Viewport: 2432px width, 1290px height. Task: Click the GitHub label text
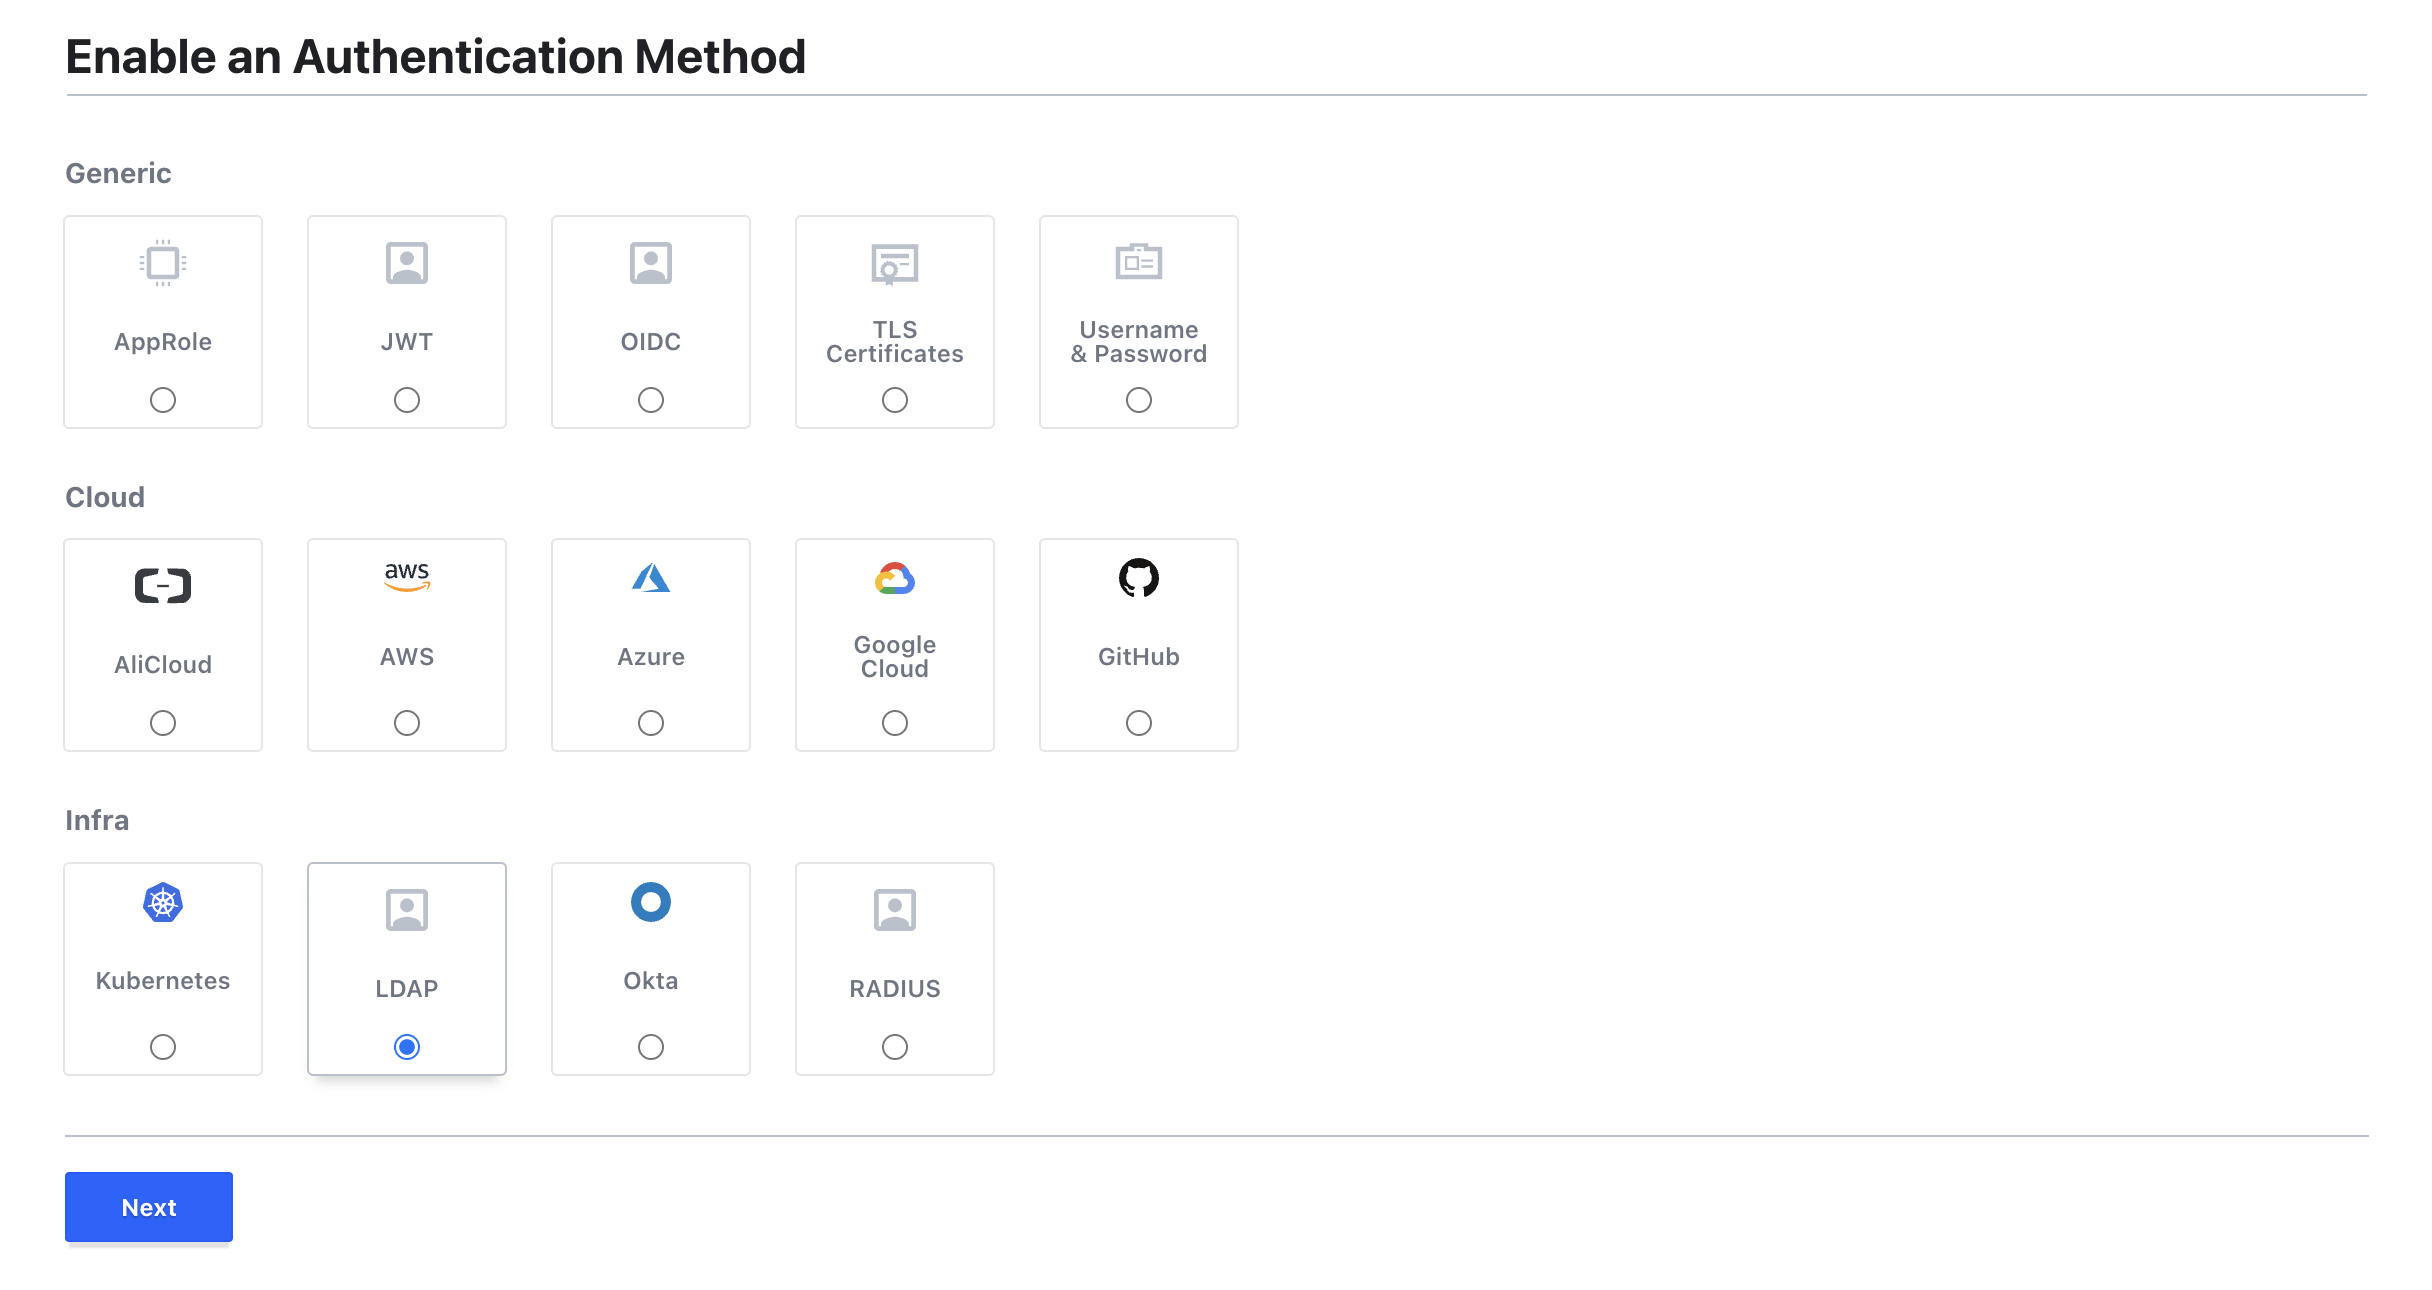click(x=1139, y=657)
